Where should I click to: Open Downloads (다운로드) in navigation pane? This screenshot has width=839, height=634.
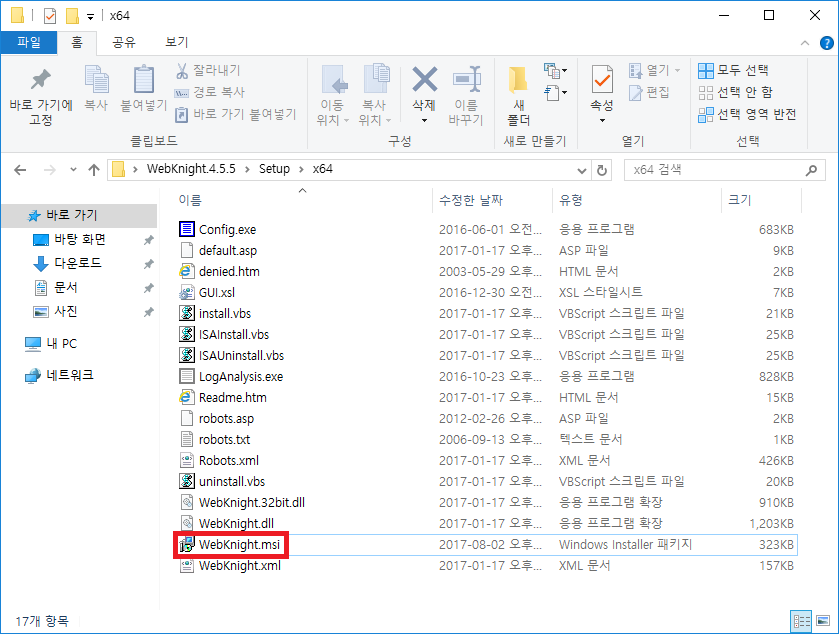pyautogui.click(x=78, y=263)
